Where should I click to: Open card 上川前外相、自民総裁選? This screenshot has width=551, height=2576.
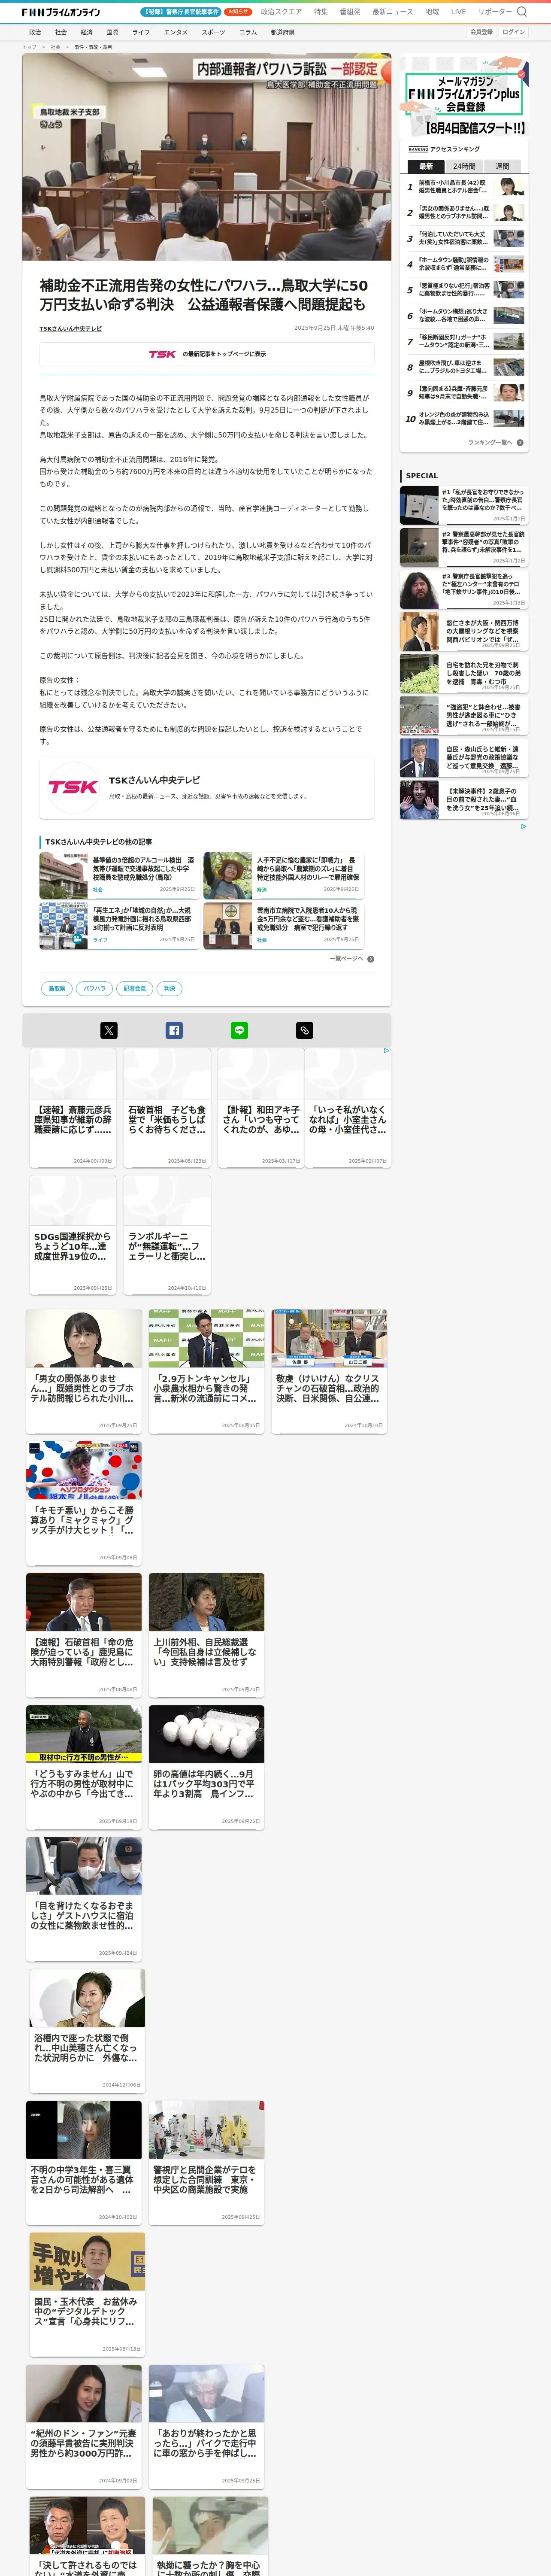click(207, 1635)
